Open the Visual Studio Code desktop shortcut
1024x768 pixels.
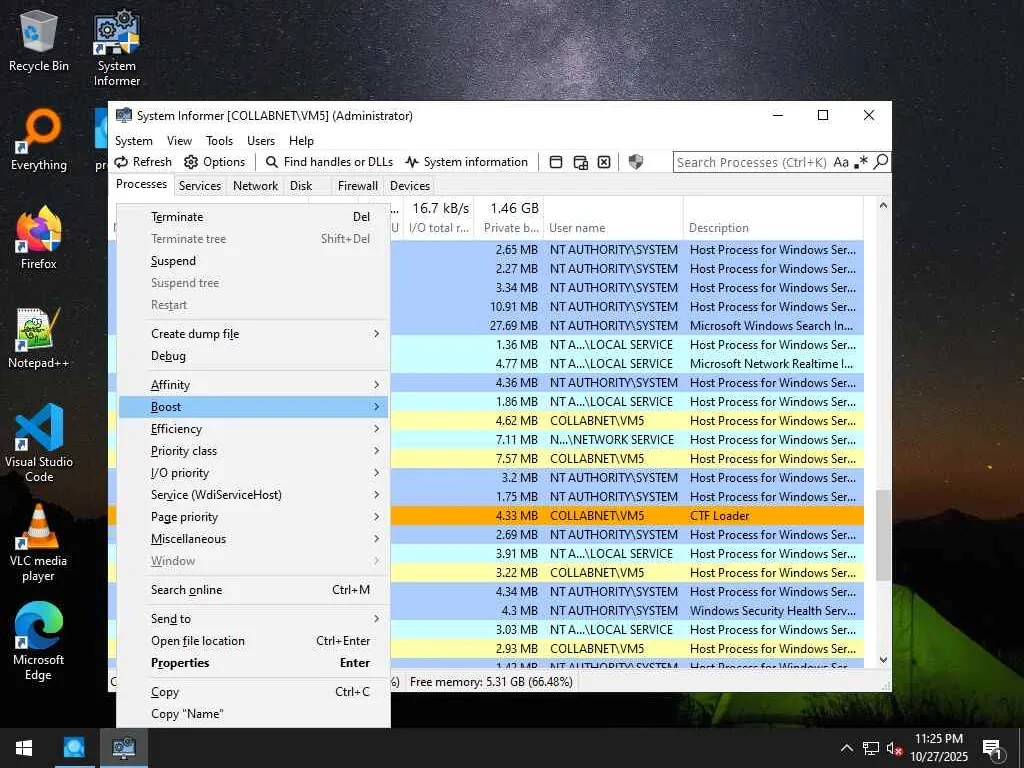pyautogui.click(x=39, y=443)
